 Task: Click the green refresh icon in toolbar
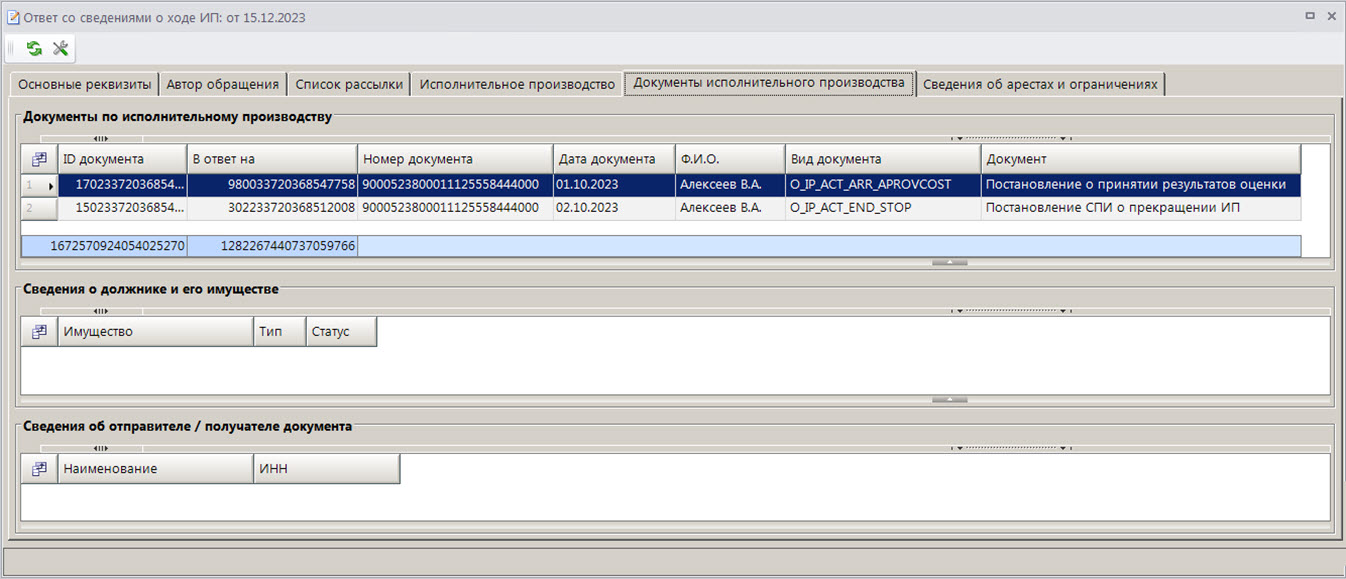click(34, 49)
